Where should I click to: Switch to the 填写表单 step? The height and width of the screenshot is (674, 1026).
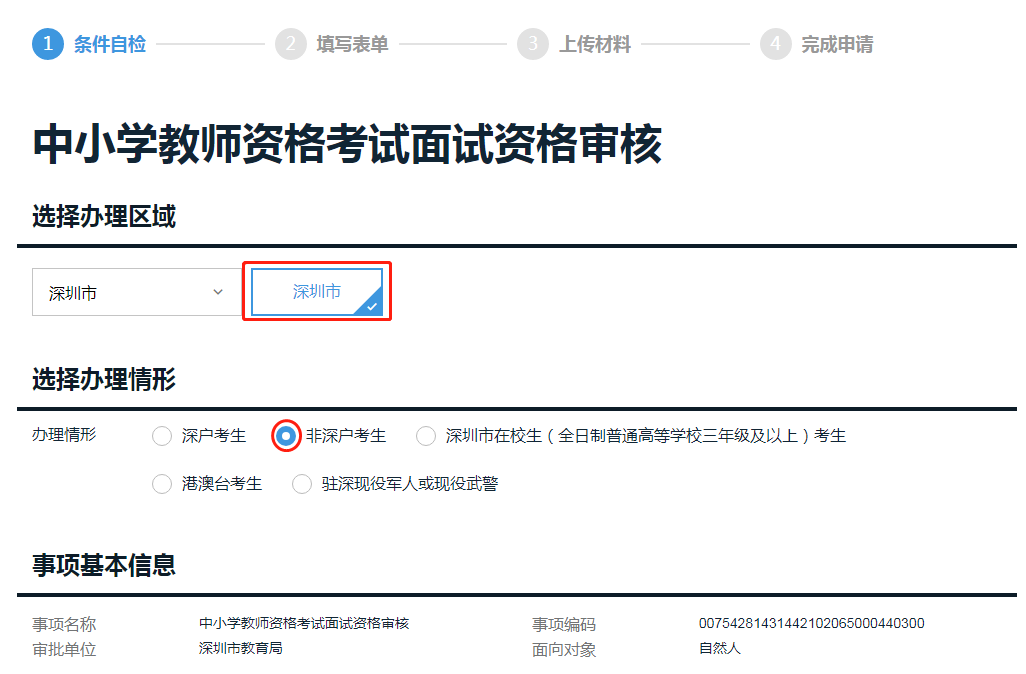[x=352, y=45]
